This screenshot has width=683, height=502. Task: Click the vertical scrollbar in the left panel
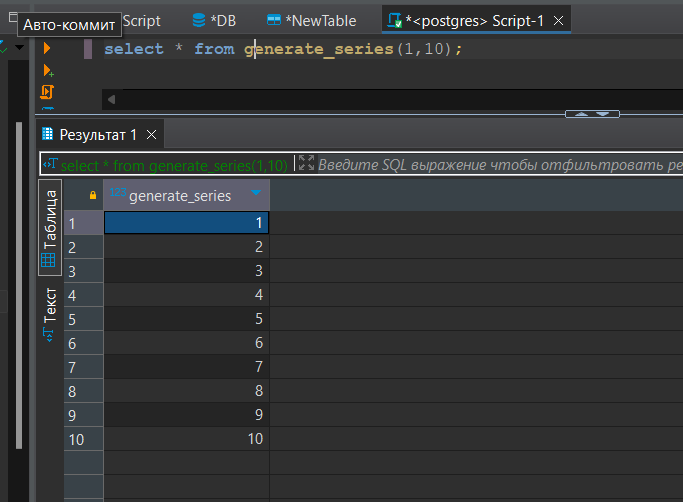click(x=19, y=285)
